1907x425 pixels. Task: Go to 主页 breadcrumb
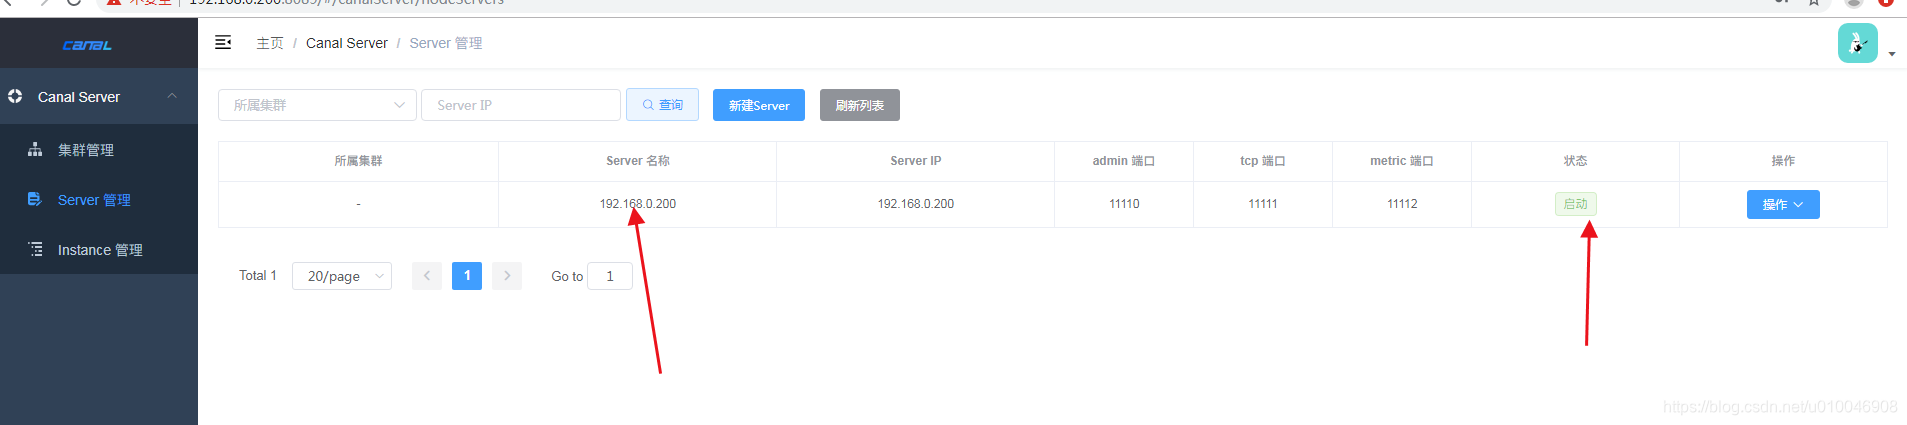coord(270,43)
